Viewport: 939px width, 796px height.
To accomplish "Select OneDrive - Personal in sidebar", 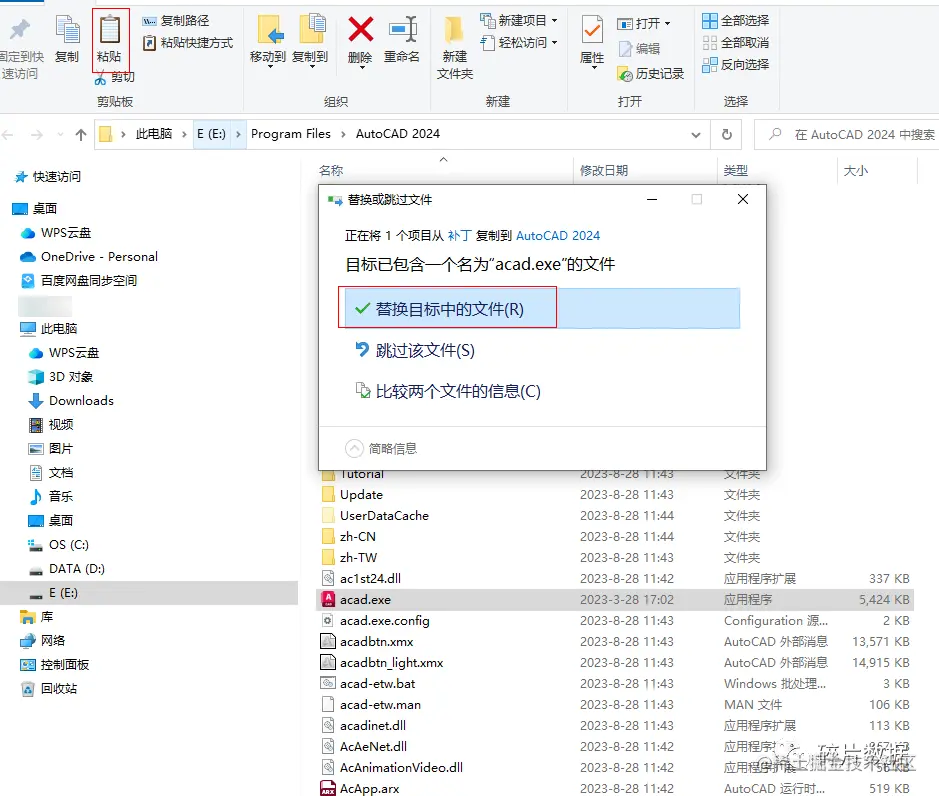I will [x=89, y=256].
